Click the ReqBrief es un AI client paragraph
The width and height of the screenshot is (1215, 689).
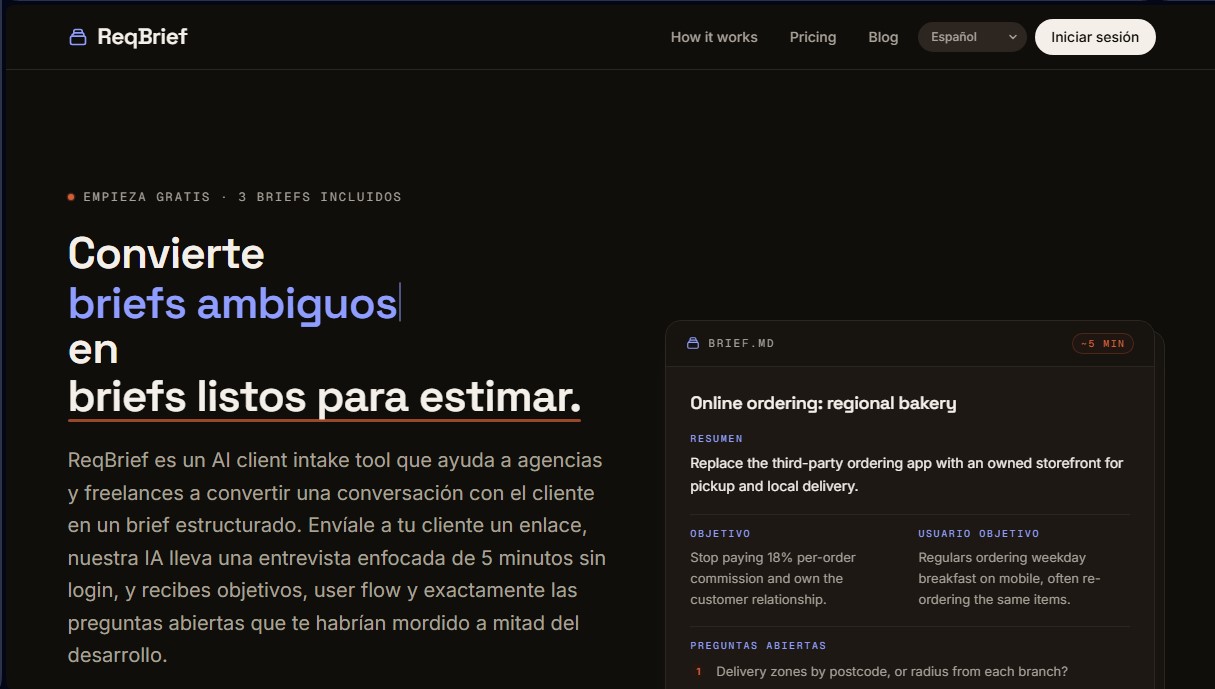coord(337,558)
